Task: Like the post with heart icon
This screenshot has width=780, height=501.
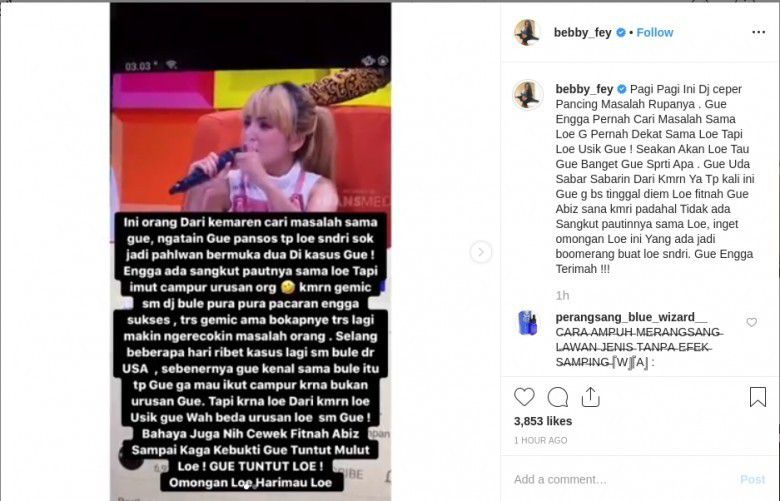Action: (524, 397)
